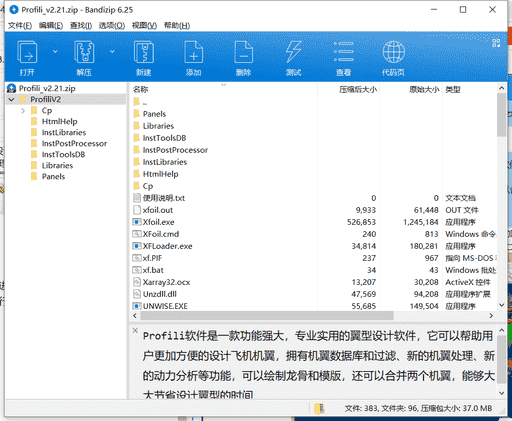
Task: Click the Unzdll.dll file icon
Action: pyautogui.click(x=137, y=294)
